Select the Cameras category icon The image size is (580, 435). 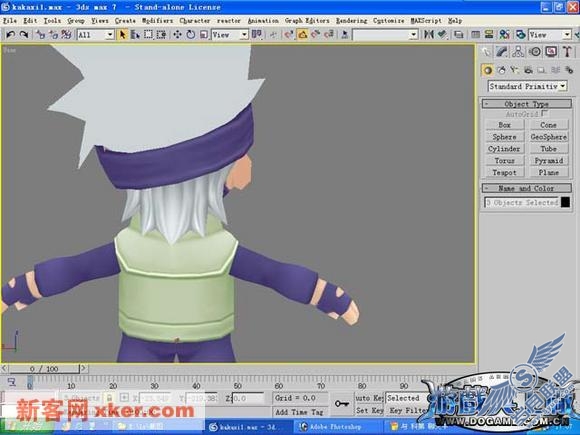point(529,70)
